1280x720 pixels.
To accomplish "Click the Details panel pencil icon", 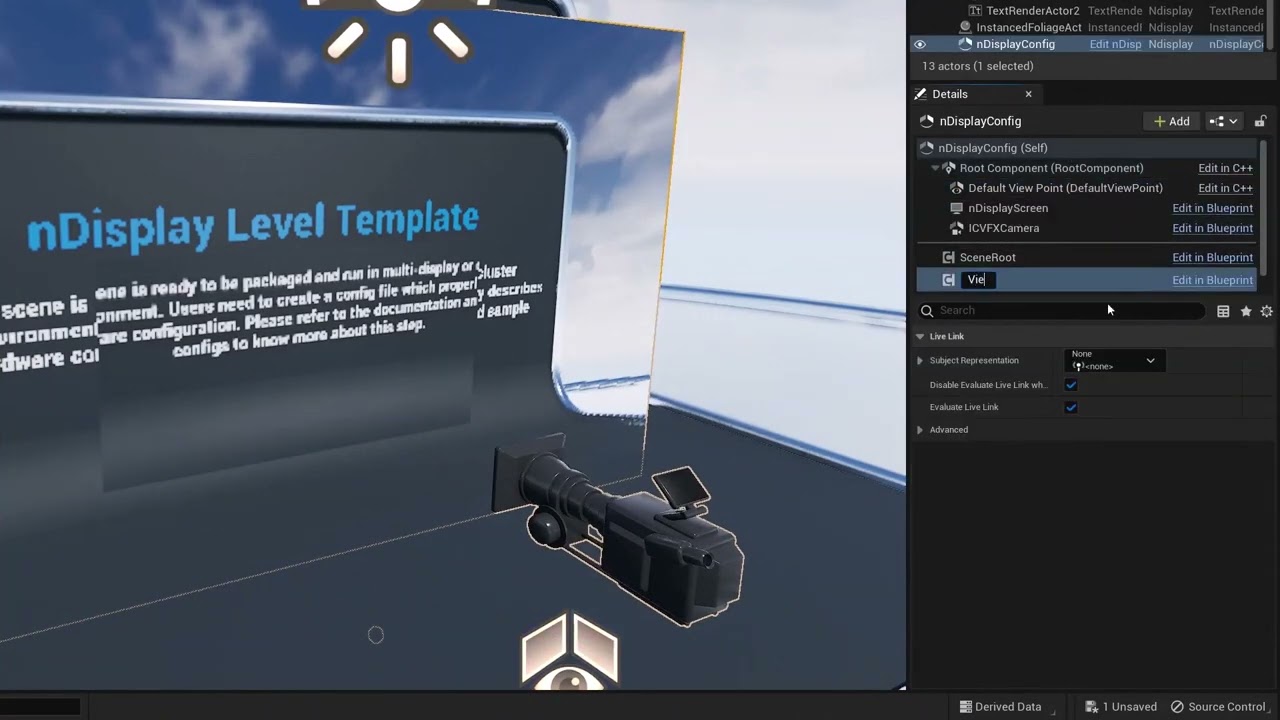I will tap(920, 94).
